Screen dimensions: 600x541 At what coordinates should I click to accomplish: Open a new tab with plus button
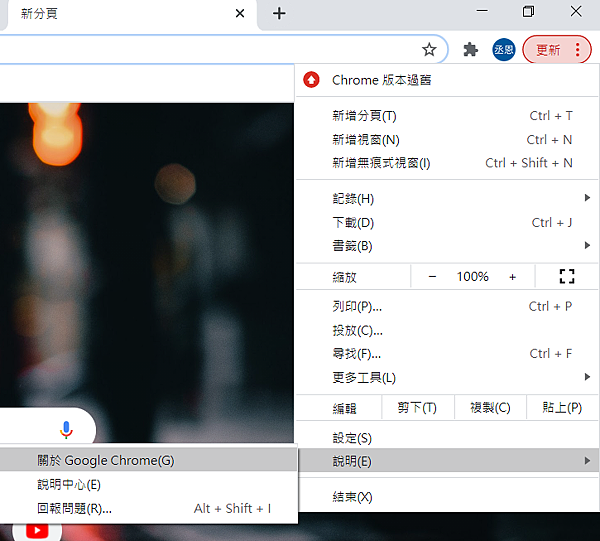click(x=279, y=13)
